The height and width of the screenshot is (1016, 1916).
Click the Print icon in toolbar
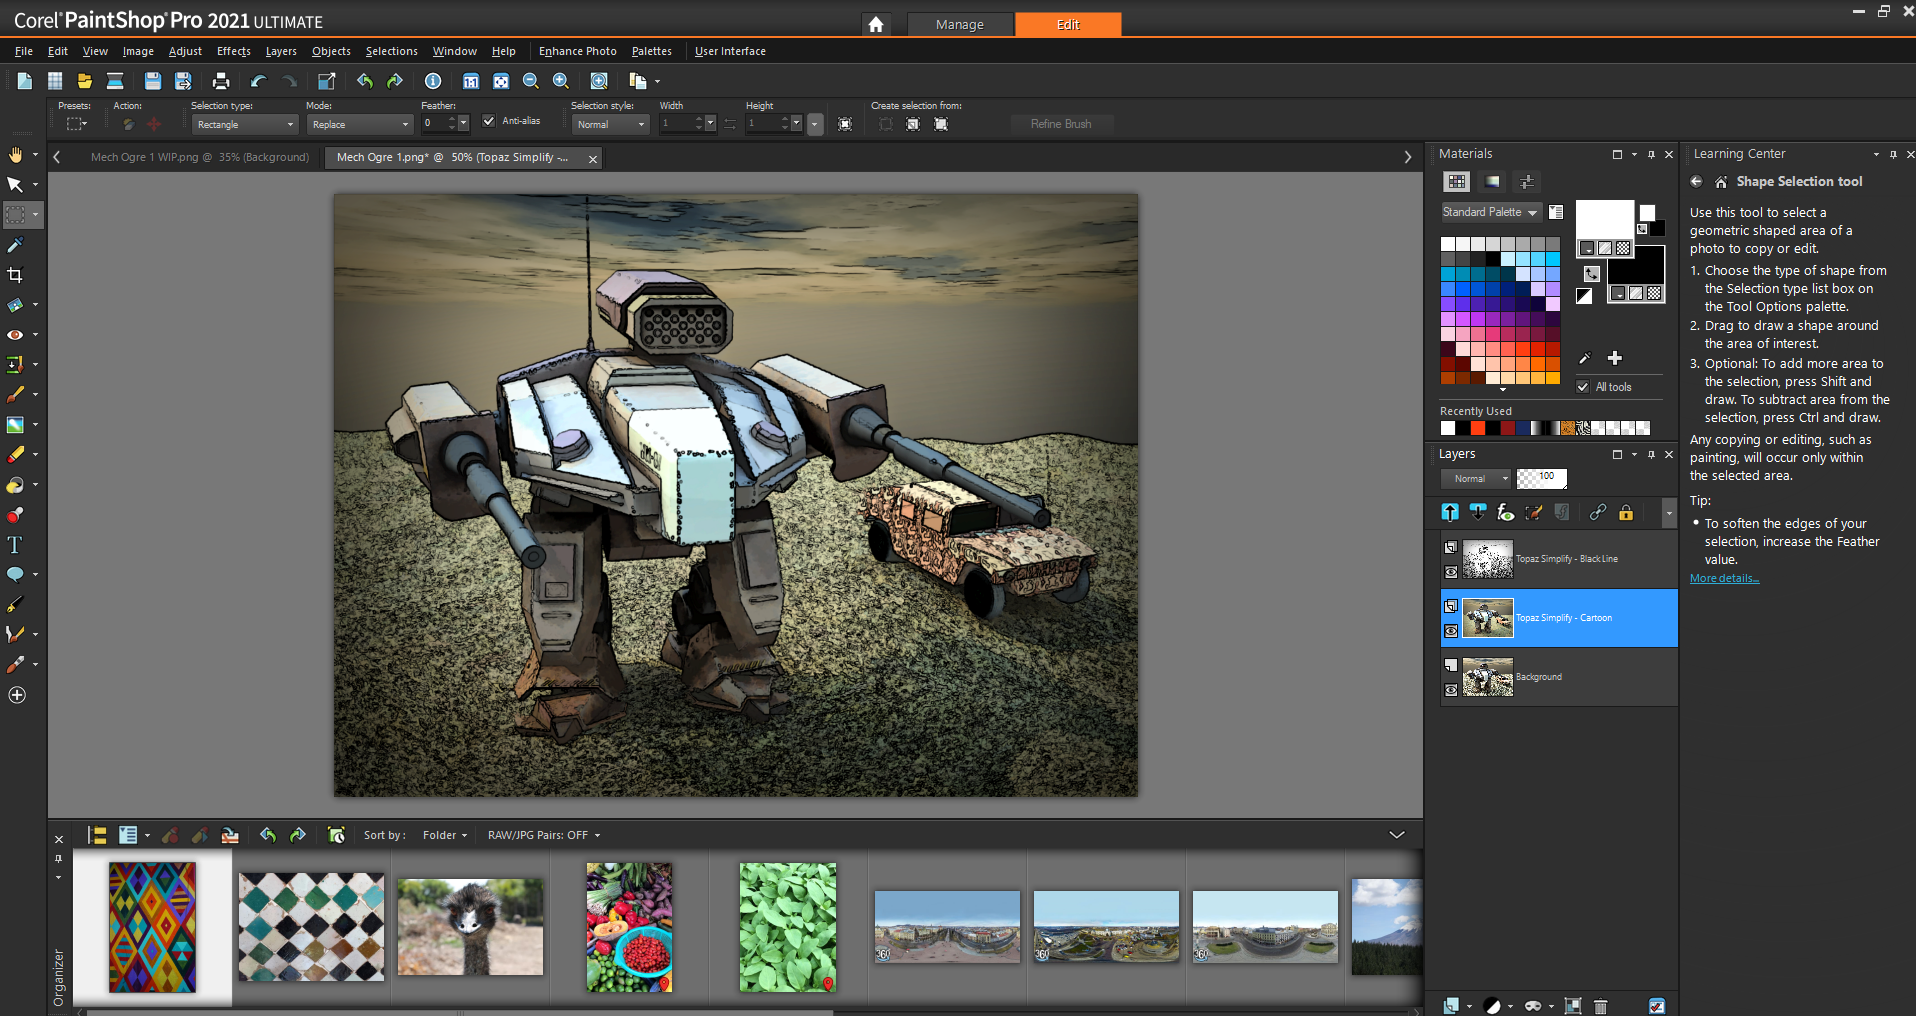coord(221,81)
